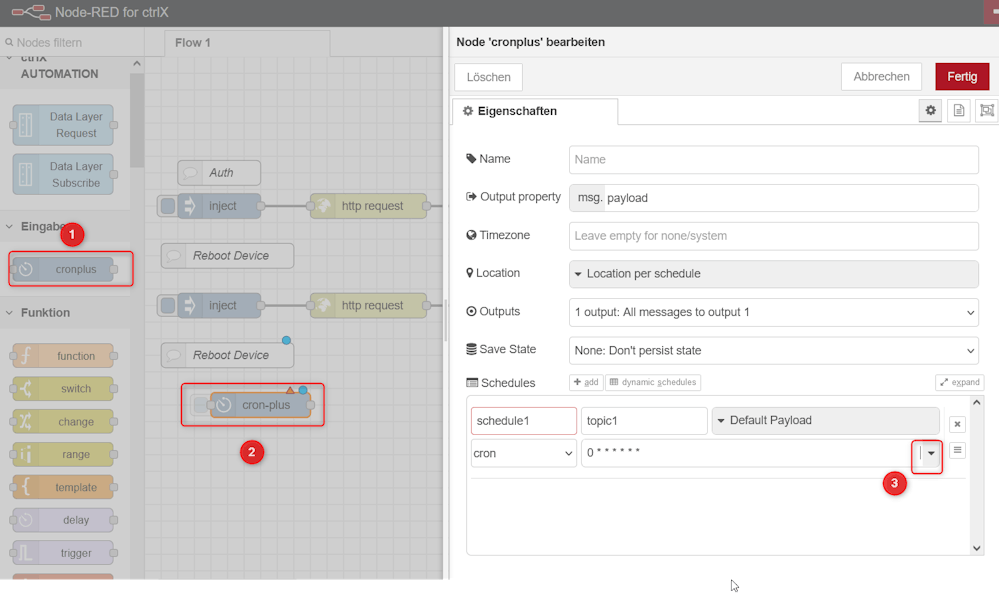Image resolution: width=999 pixels, height=604 pixels.
Task: Click the schedules list scroll-down arrow
Action: [977, 548]
